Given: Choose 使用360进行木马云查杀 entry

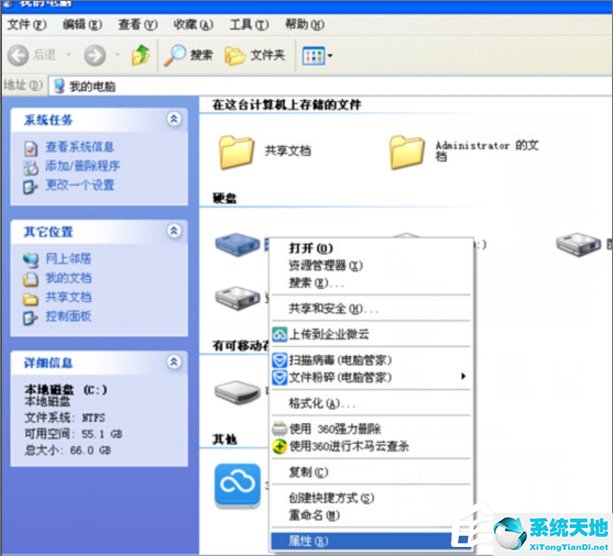Looking at the screenshot, I should click(371, 446).
